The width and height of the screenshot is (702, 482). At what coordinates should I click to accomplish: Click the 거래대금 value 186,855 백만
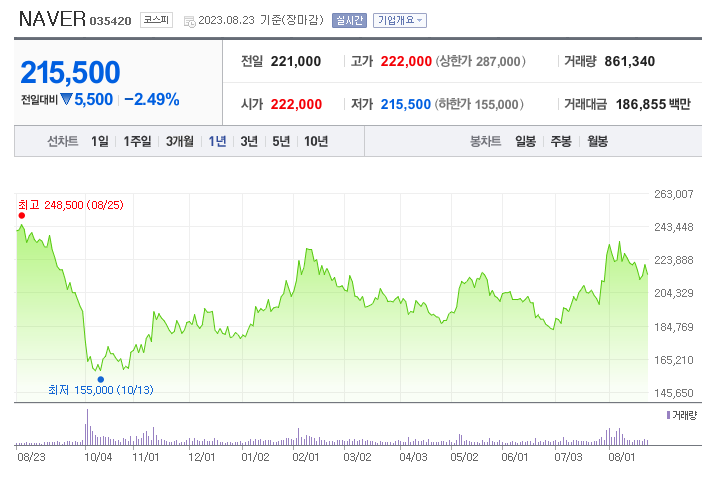click(x=653, y=104)
